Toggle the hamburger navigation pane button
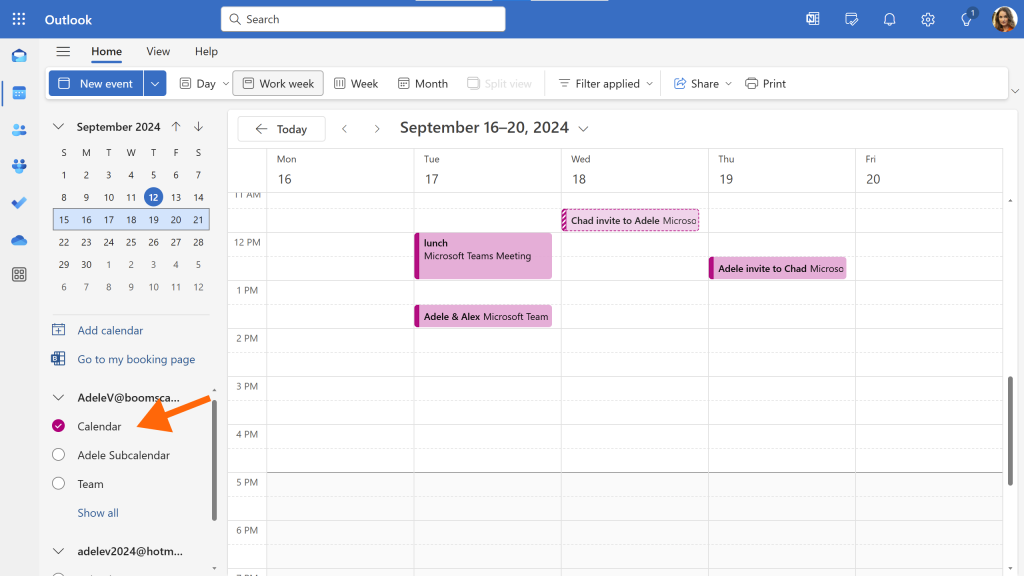This screenshot has height=576, width=1024. click(63, 52)
